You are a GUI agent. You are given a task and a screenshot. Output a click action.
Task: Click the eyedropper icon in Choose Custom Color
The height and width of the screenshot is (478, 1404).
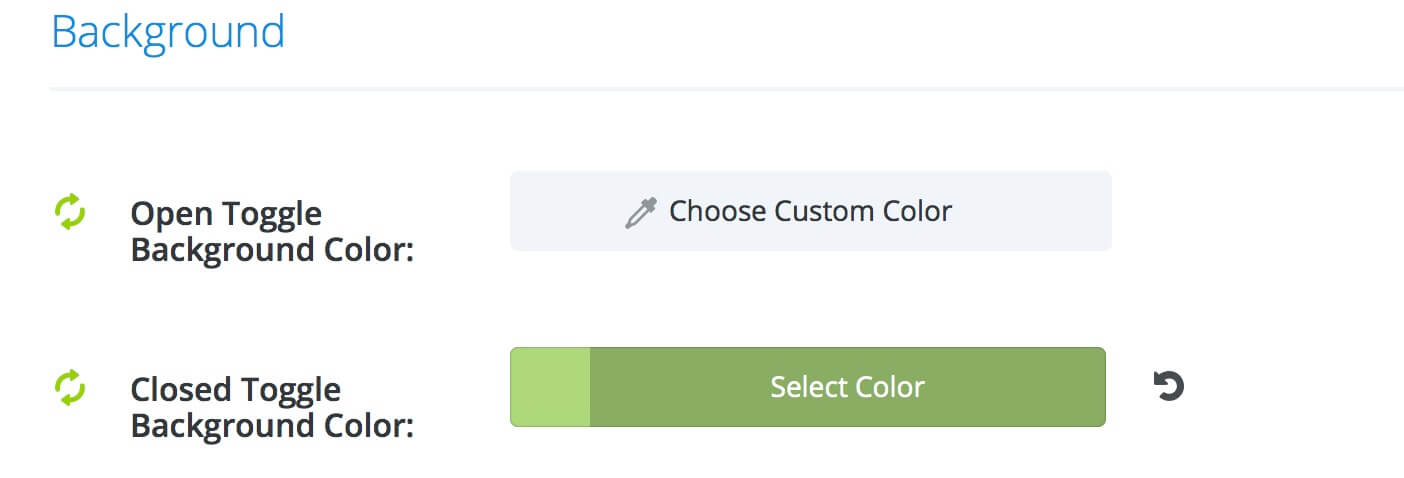coord(640,213)
